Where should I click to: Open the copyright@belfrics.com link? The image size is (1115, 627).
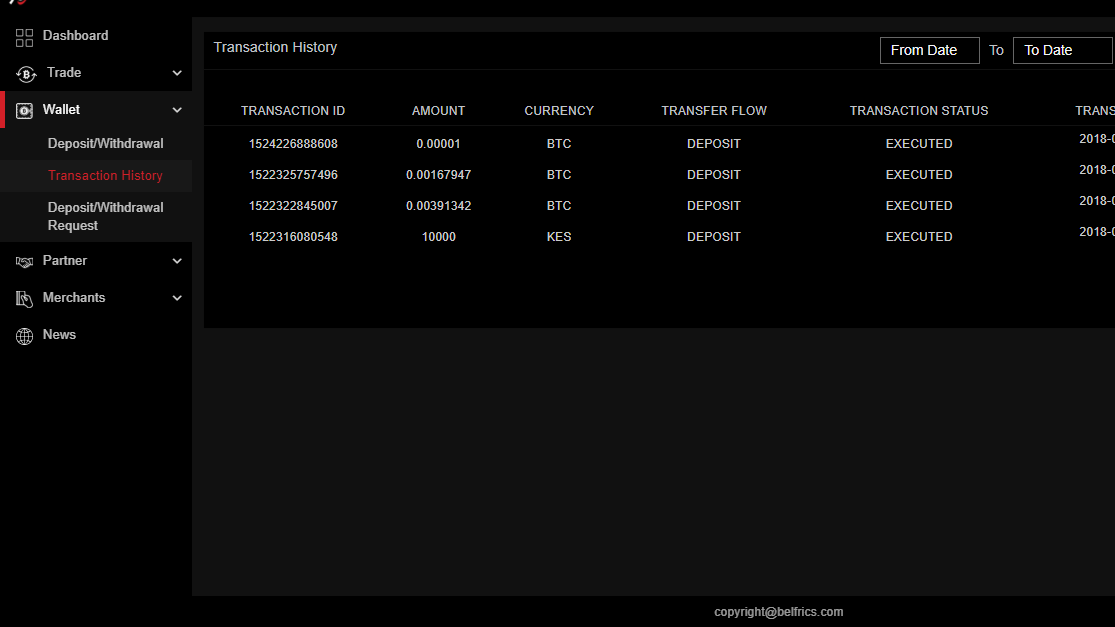[x=777, y=611]
